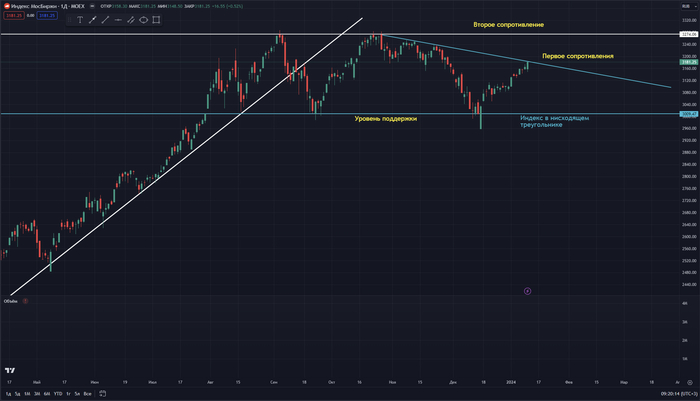
Task: Select the parallel channel tool
Action: tap(131, 20)
